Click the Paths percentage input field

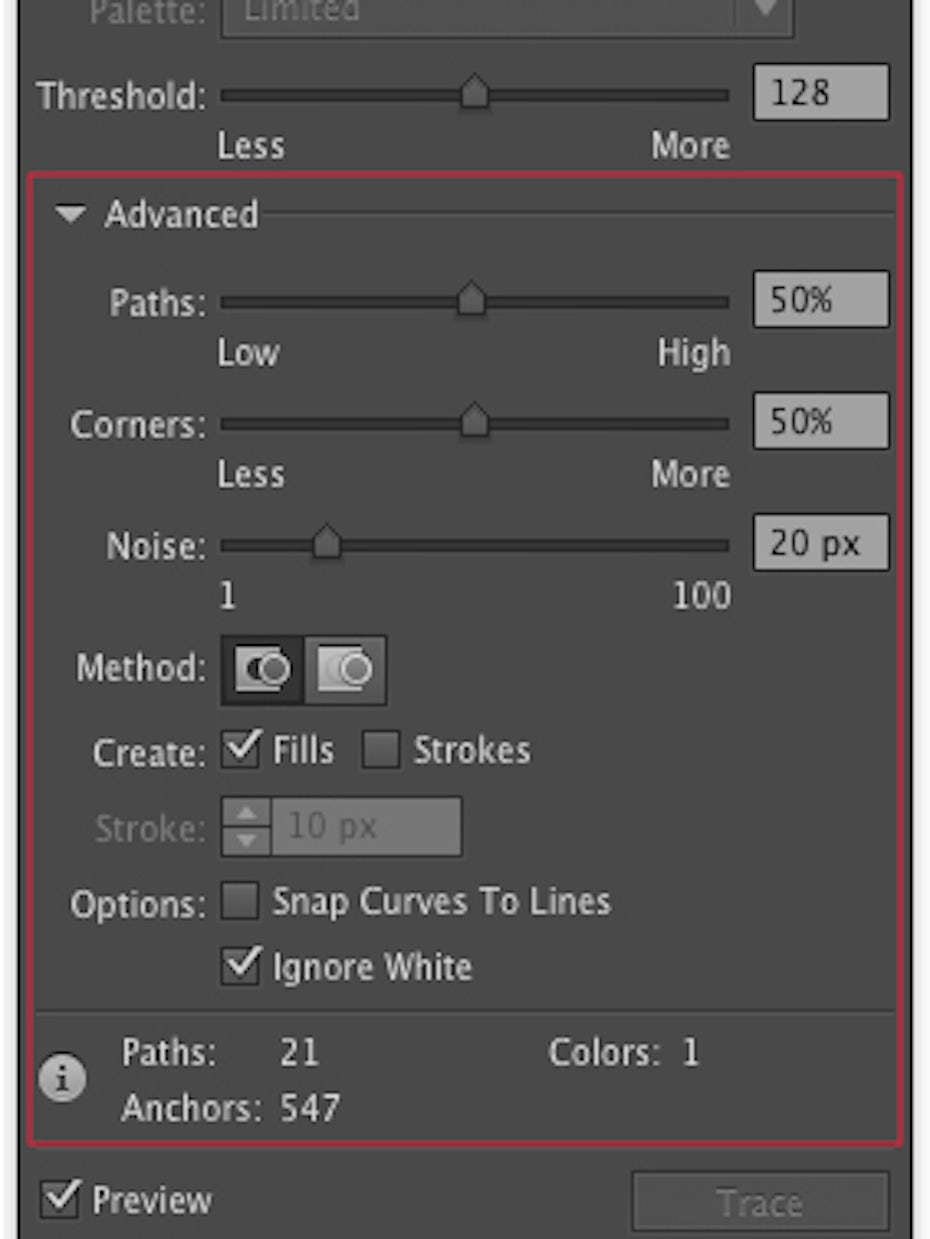(820, 299)
